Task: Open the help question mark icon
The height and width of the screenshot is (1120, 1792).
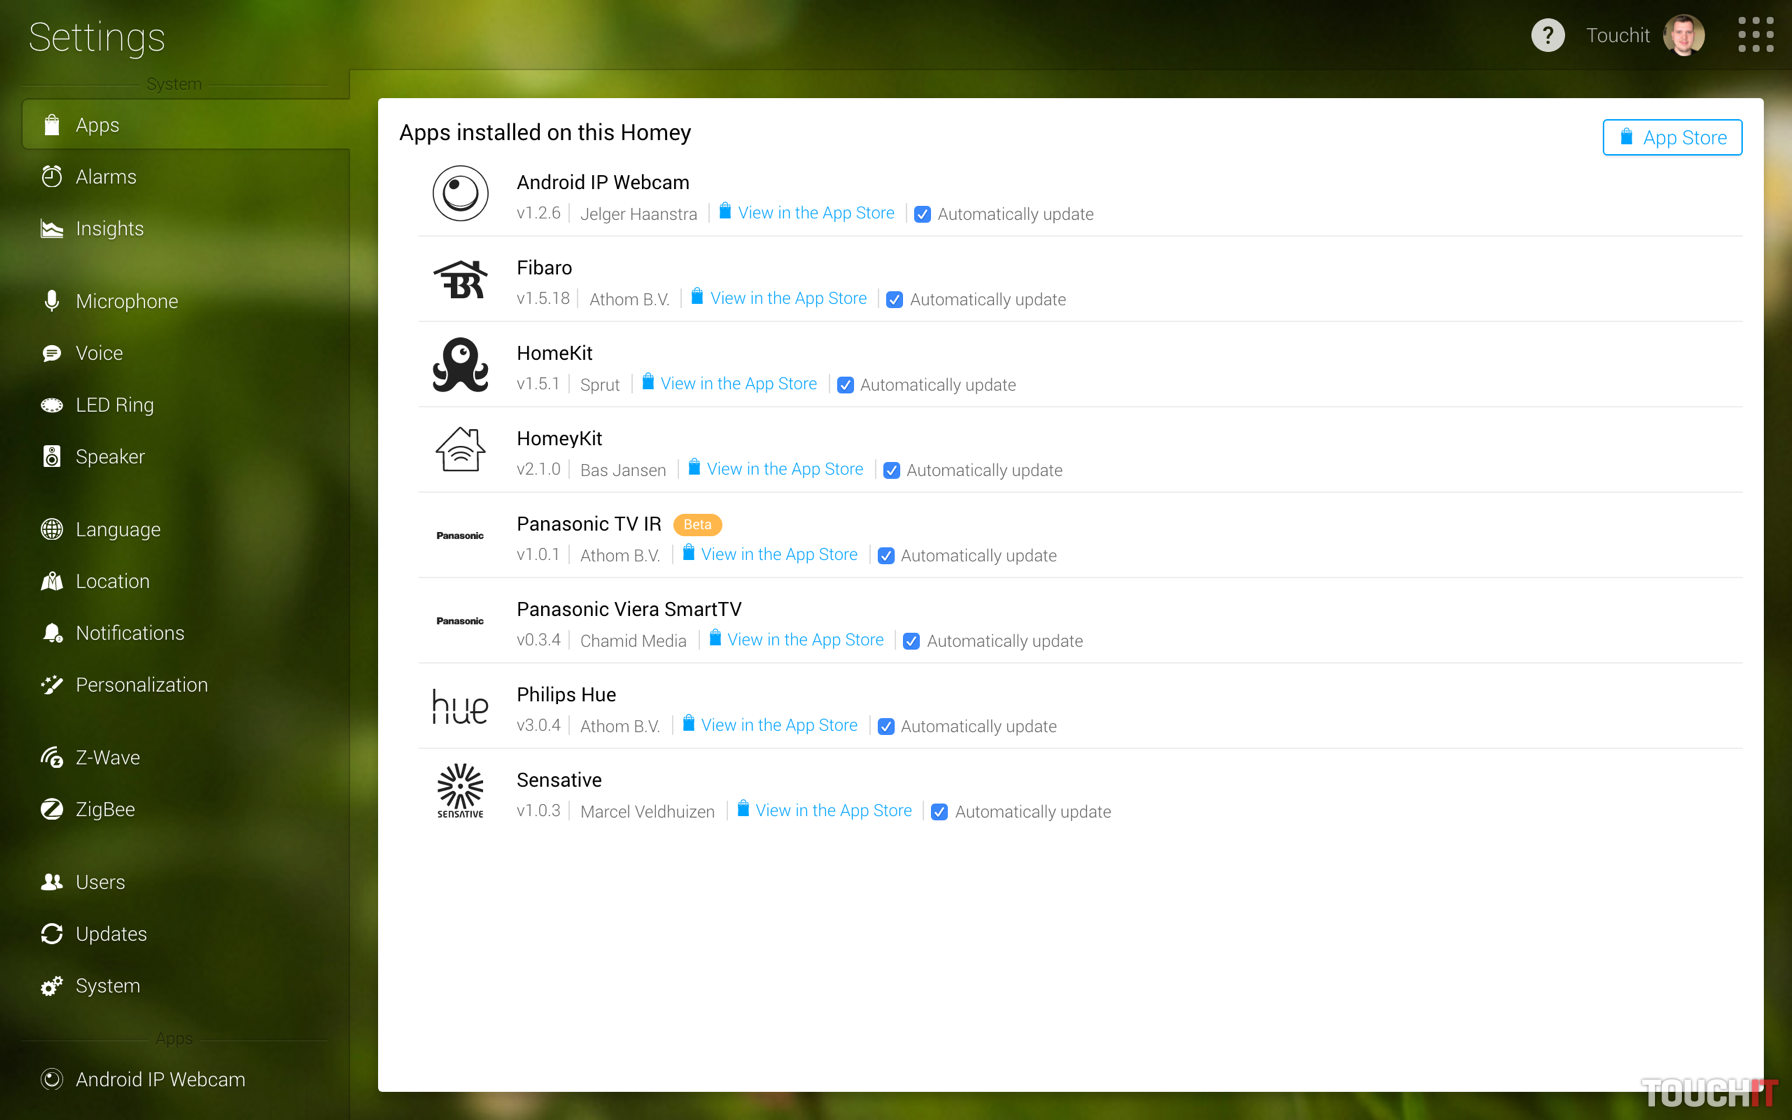Action: click(x=1547, y=36)
